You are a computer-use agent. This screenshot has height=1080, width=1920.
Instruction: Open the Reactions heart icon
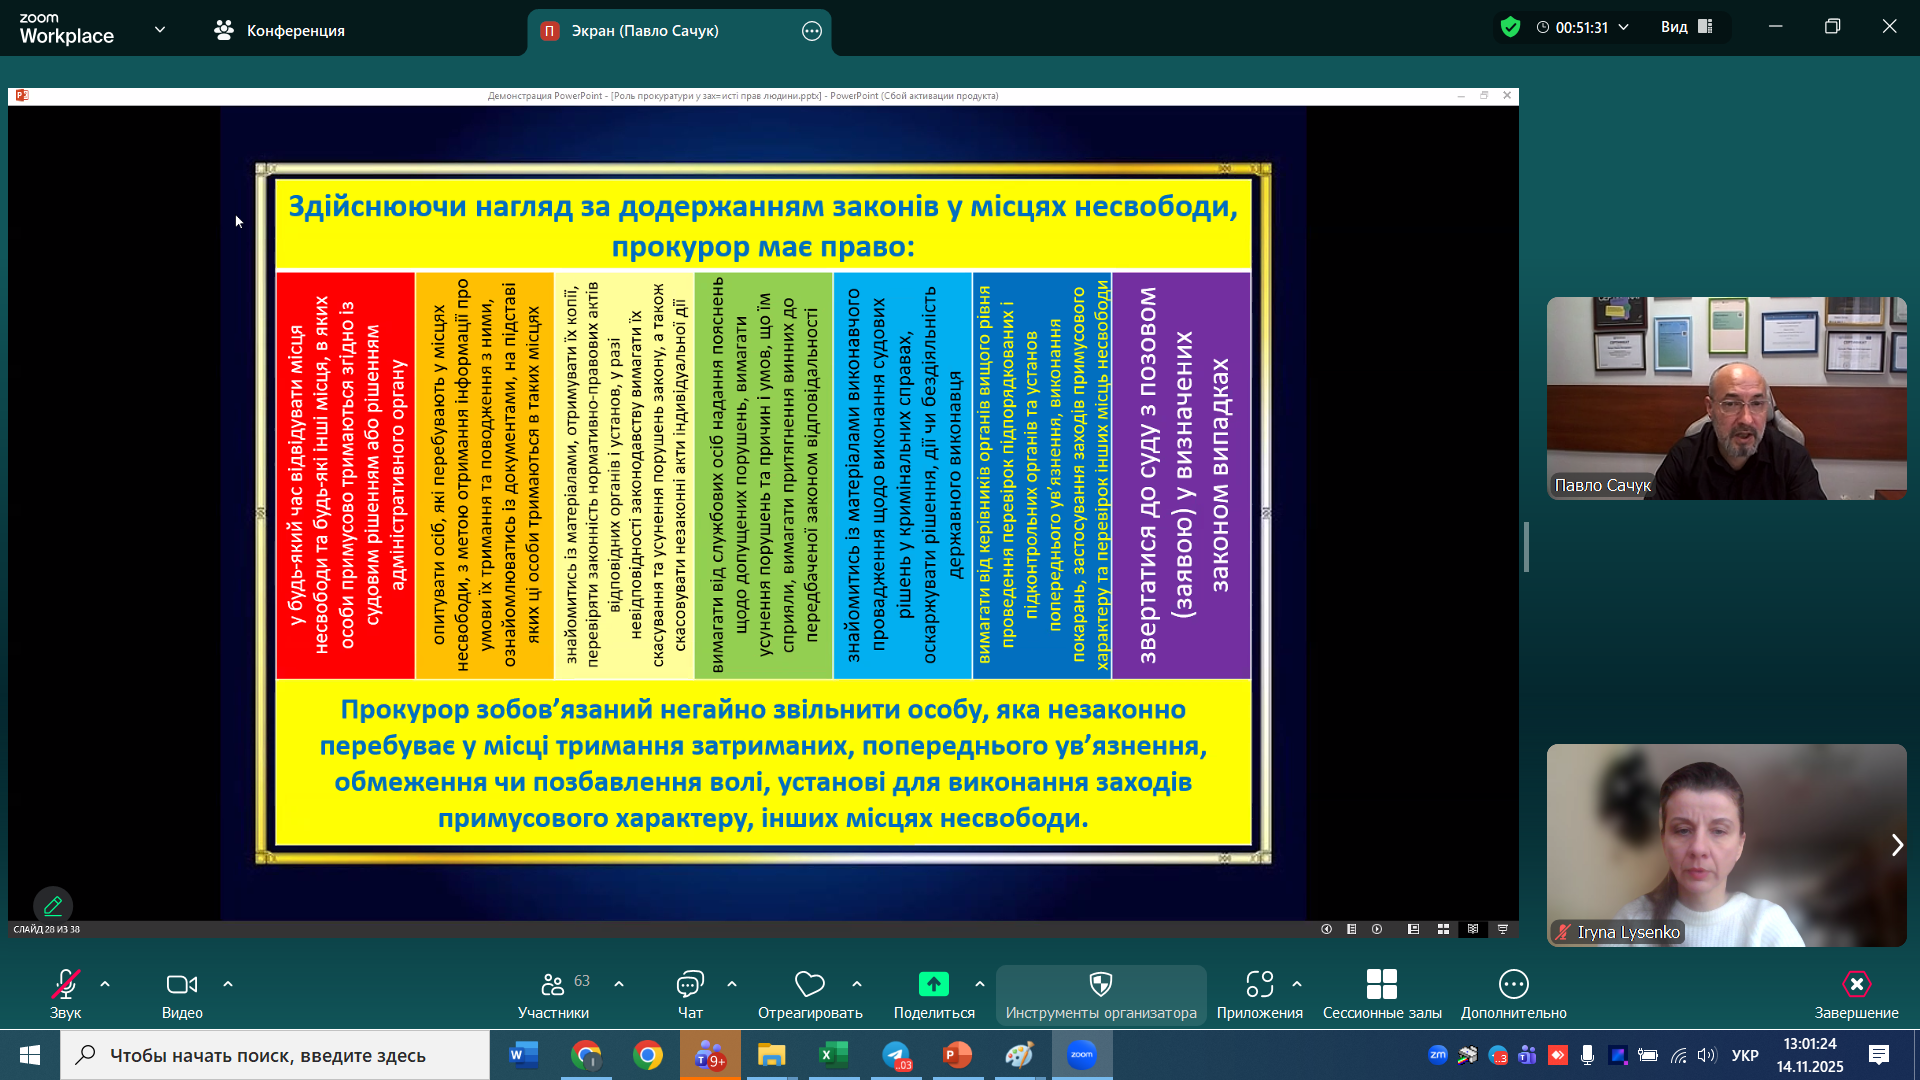(809, 985)
